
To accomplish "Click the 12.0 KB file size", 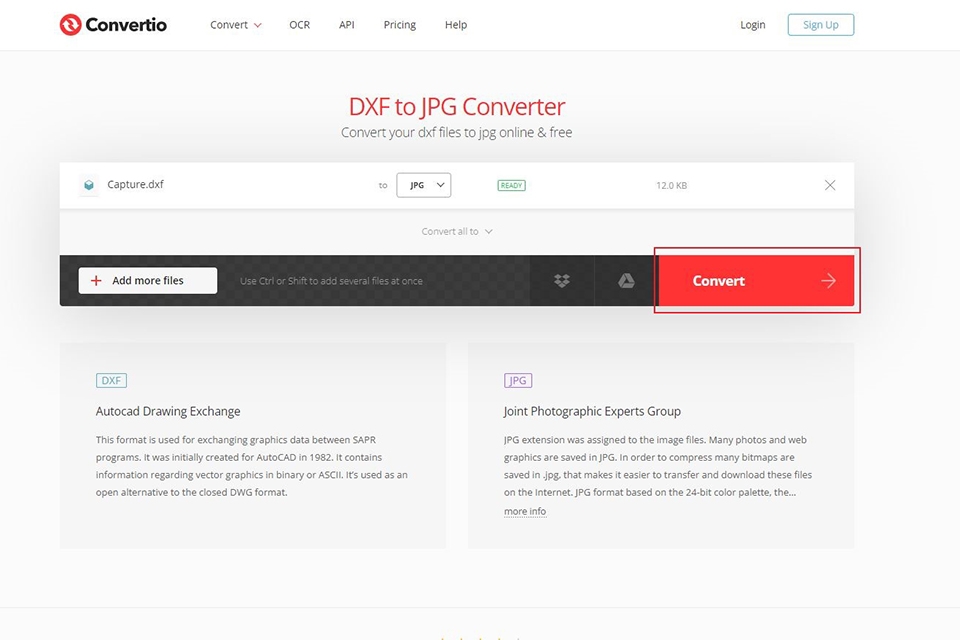I will [x=672, y=185].
